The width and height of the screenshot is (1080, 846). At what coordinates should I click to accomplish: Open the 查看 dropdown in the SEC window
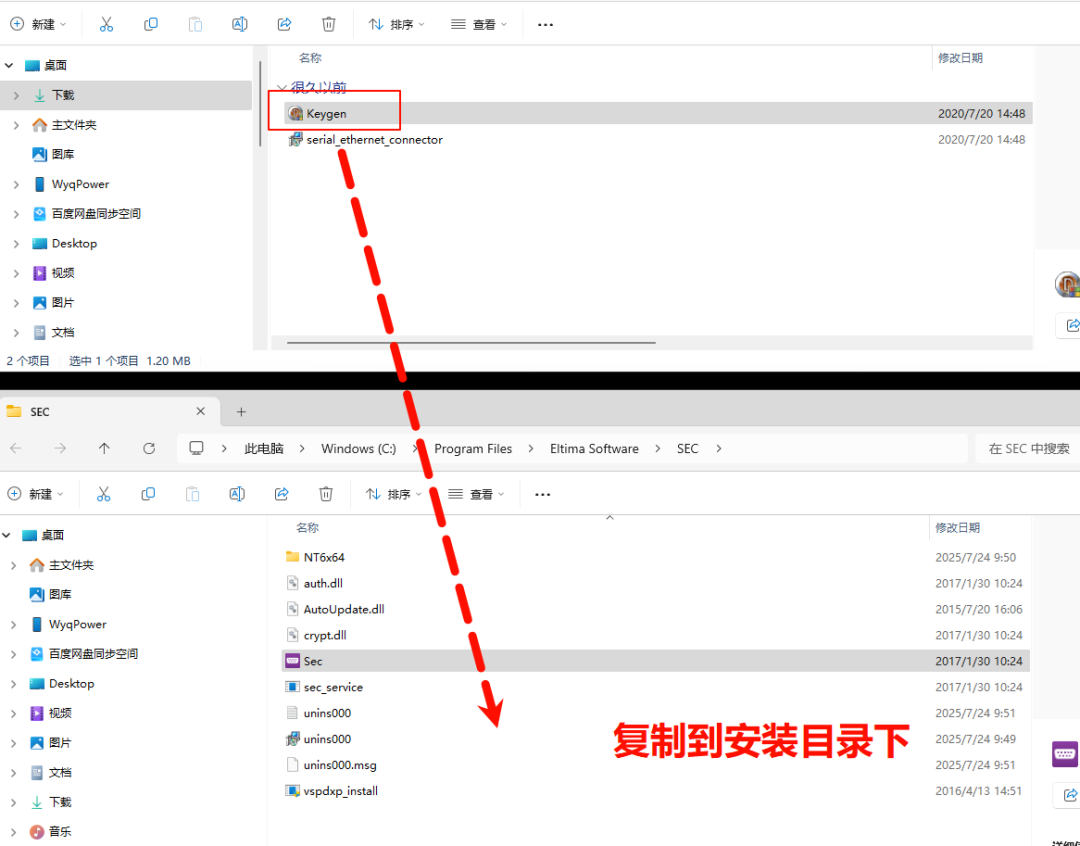(476, 494)
